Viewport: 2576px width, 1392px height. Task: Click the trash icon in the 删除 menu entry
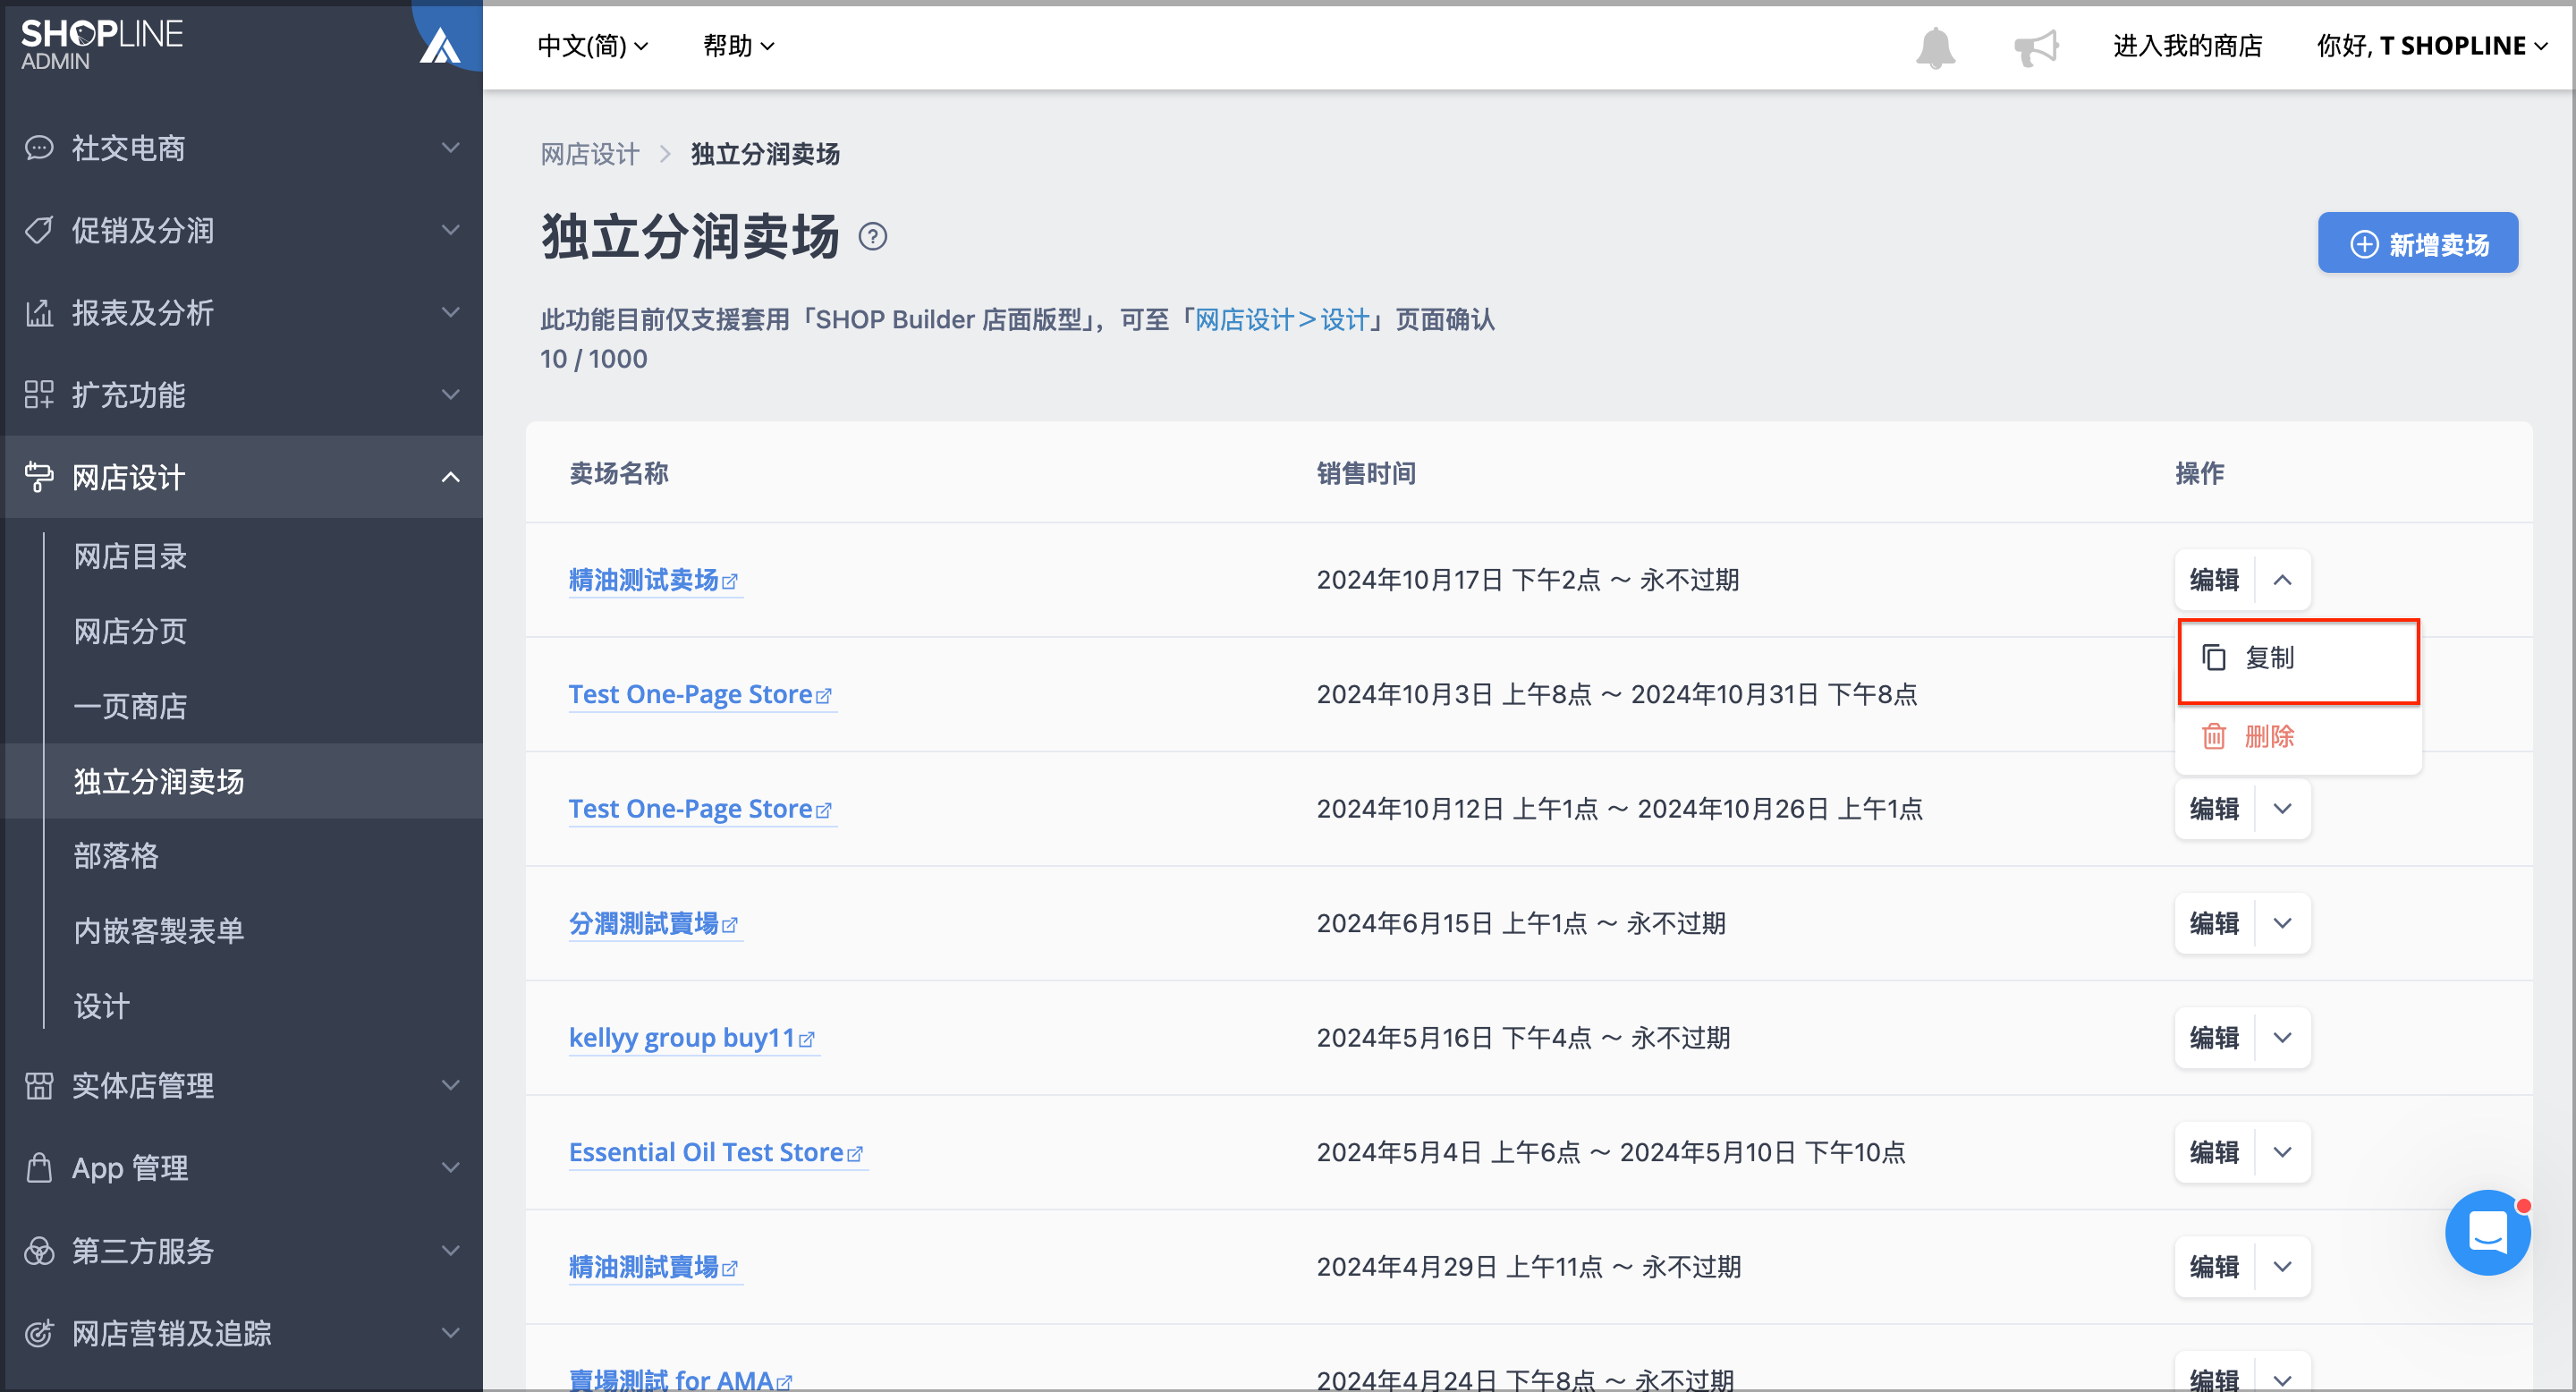pos(2214,736)
